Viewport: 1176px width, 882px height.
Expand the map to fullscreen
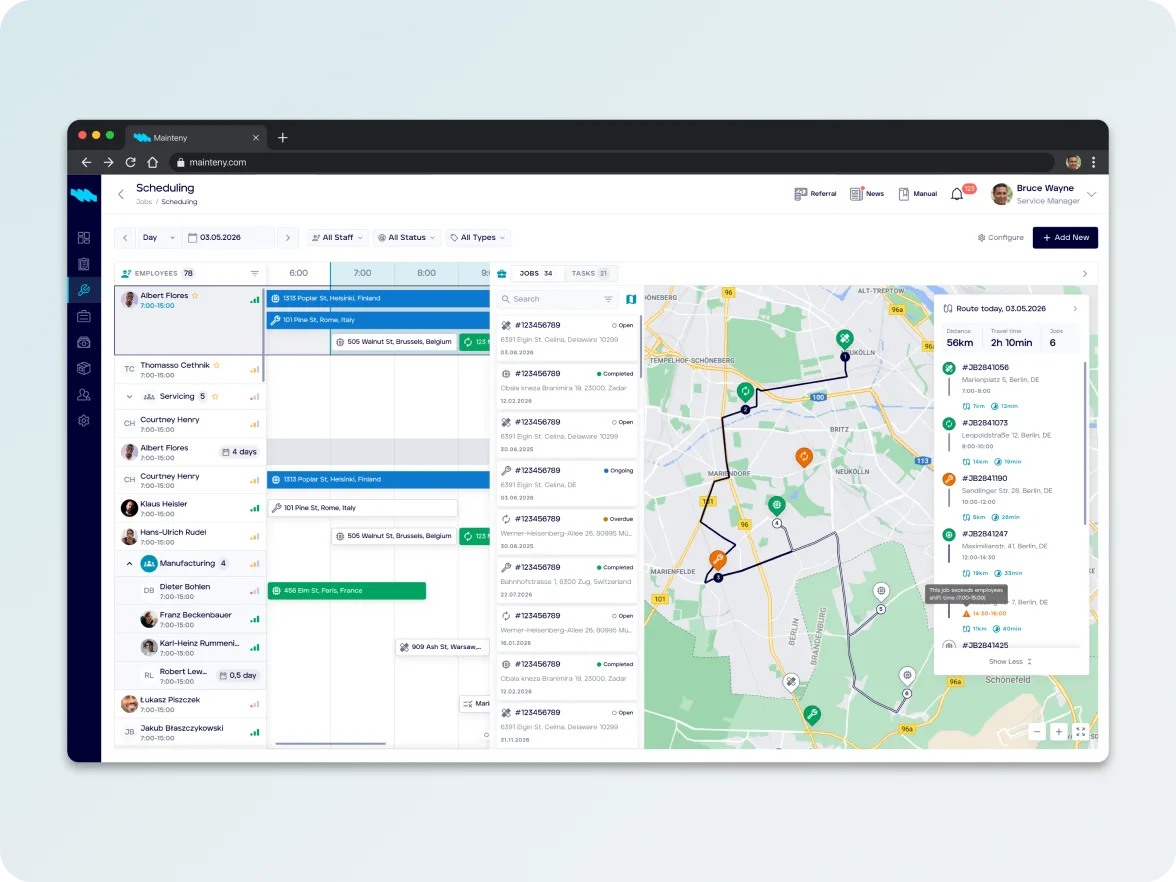[x=1081, y=732]
